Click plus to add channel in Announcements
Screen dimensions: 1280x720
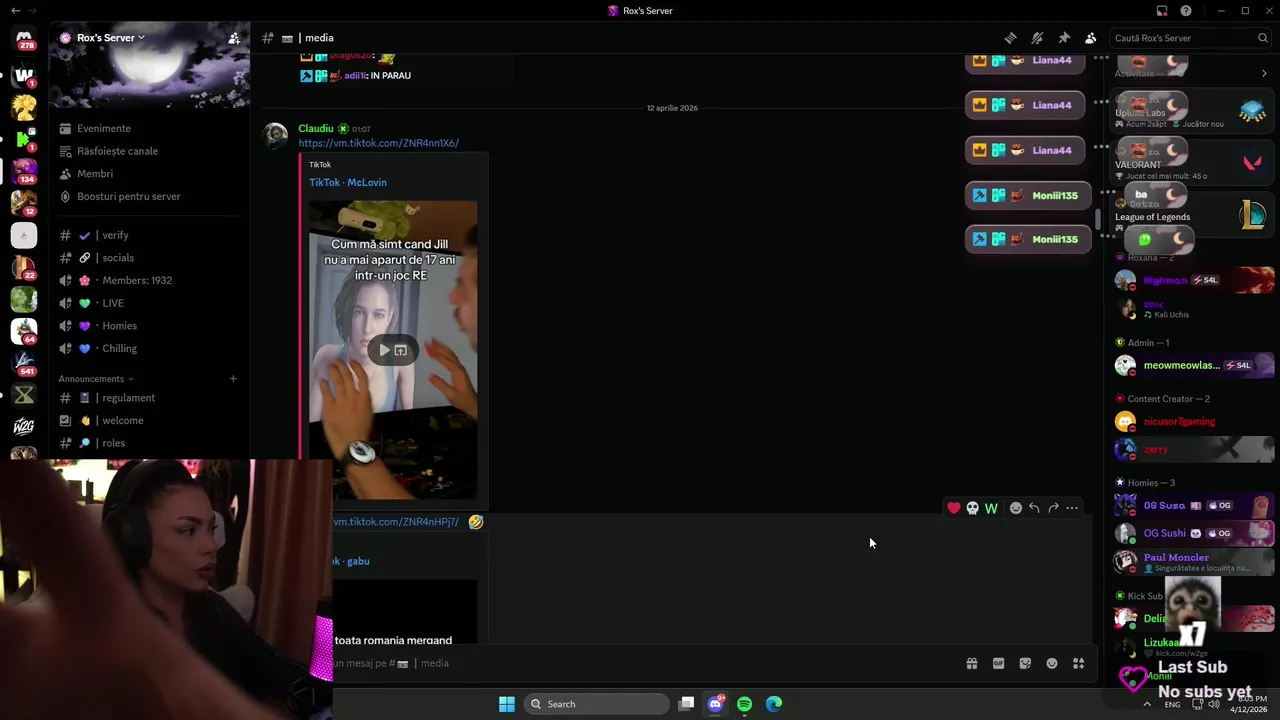tap(233, 379)
